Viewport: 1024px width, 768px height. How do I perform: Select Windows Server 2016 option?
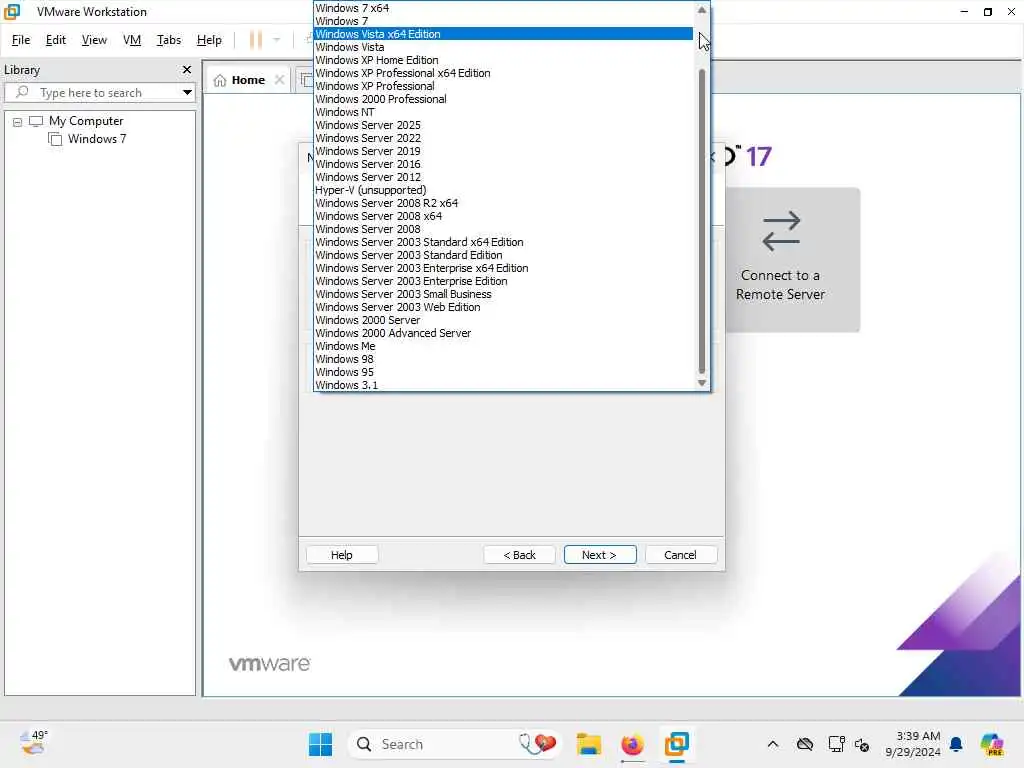(x=503, y=165)
